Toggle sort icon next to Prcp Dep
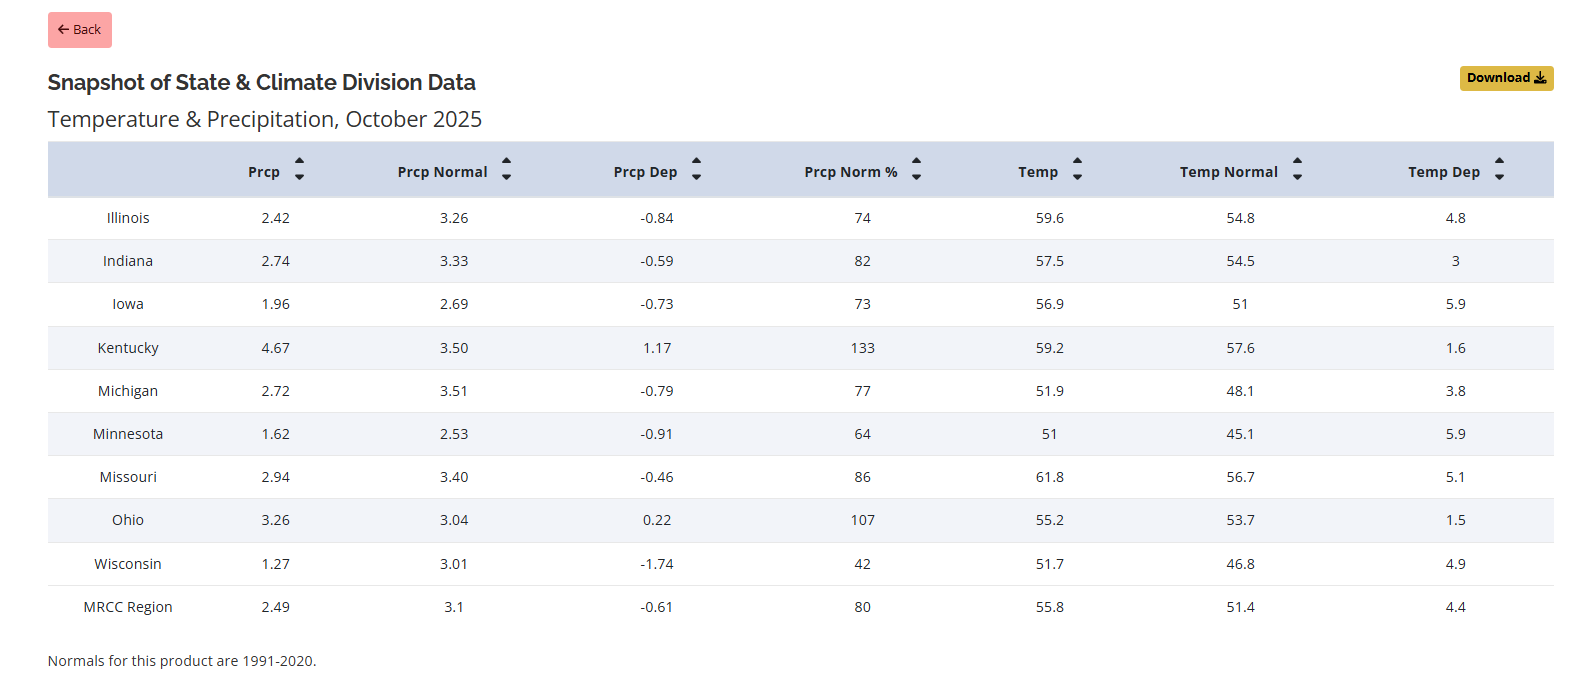 pos(696,169)
